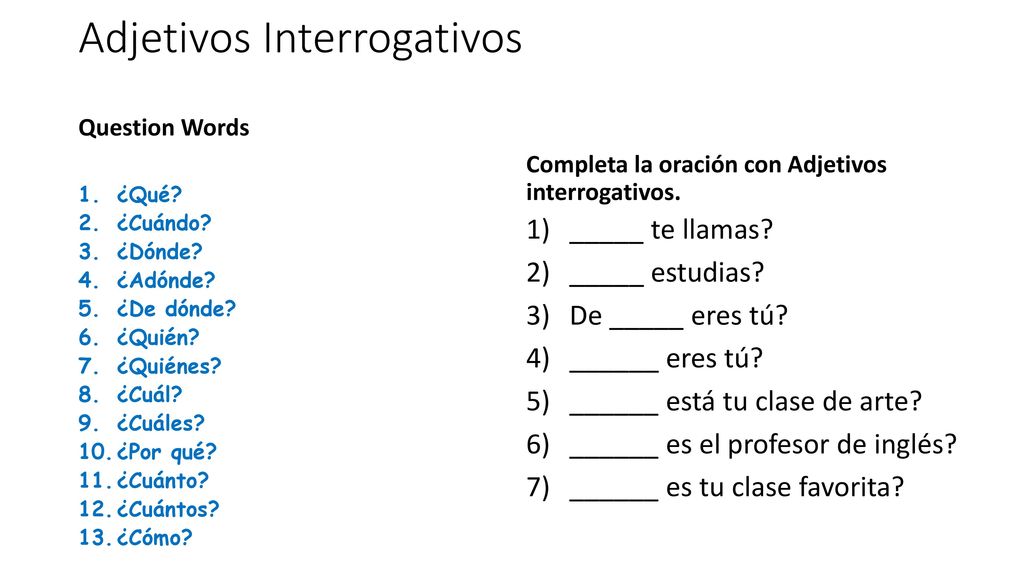1024x576 pixels.
Task: Click the ¿Cómo? list item
Action: tap(155, 538)
